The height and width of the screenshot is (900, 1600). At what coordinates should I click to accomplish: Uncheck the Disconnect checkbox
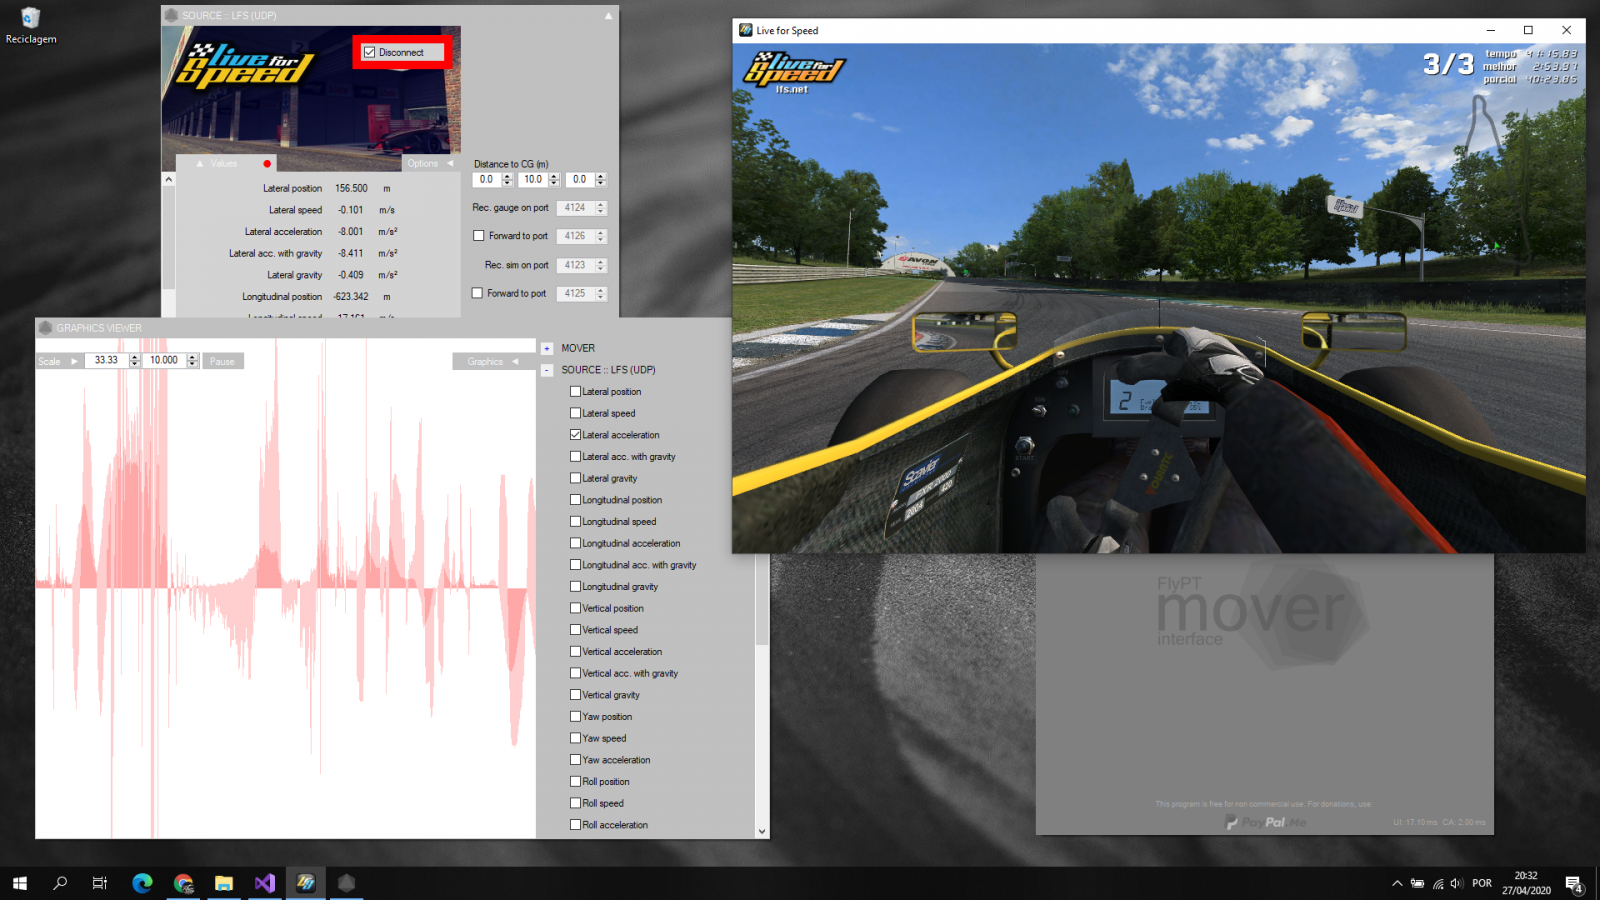(x=369, y=52)
